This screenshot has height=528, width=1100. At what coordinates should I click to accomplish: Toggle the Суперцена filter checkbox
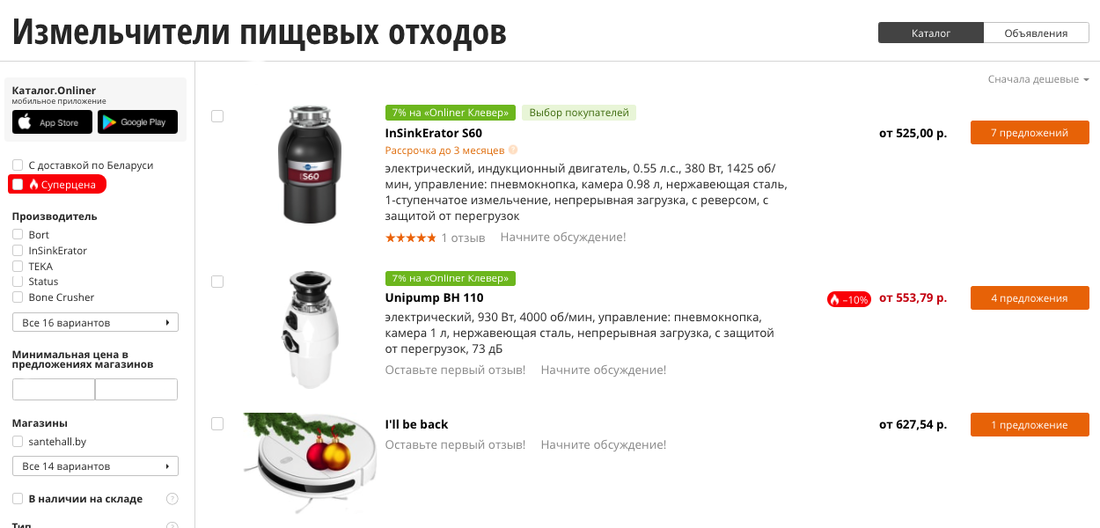[18, 184]
